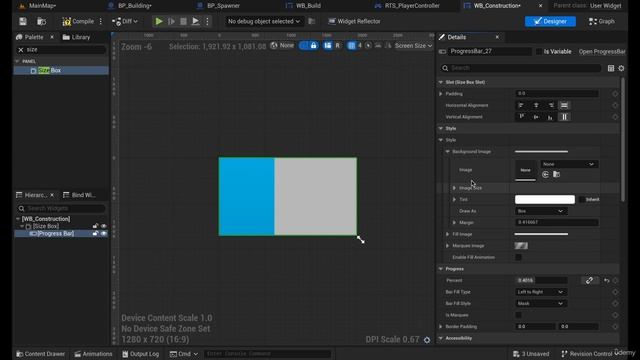Toggle the Tint Inherit checkbox
This screenshot has width=640, height=360.
[x=582, y=200]
